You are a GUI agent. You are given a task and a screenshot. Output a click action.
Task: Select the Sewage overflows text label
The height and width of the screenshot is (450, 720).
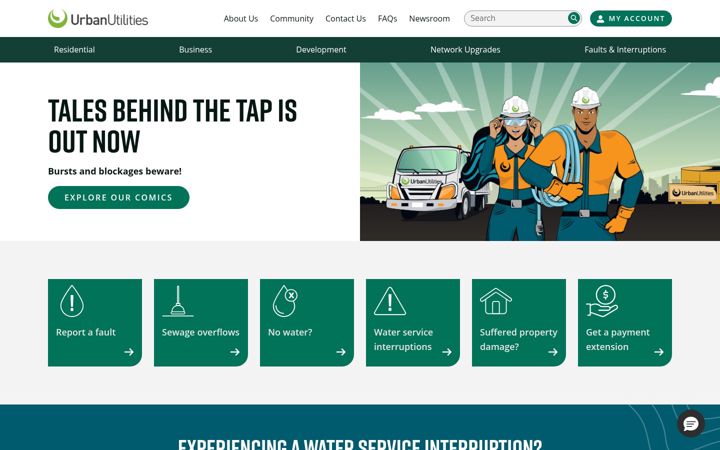click(201, 332)
